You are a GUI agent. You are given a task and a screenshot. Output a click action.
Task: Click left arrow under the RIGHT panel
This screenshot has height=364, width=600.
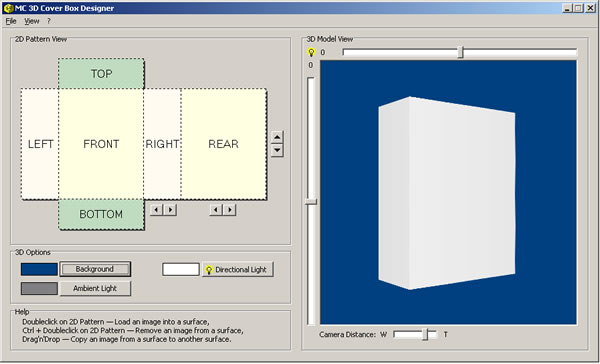[x=156, y=210]
